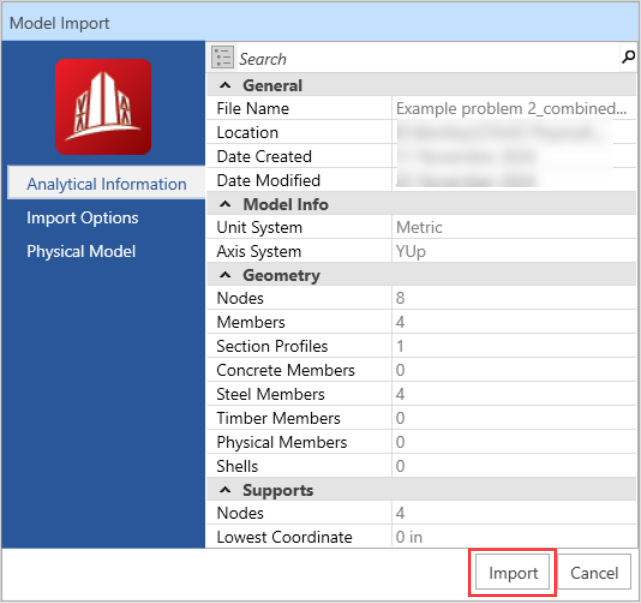The height and width of the screenshot is (603, 641).
Task: Select the Physical Members row
Action: pos(421,442)
